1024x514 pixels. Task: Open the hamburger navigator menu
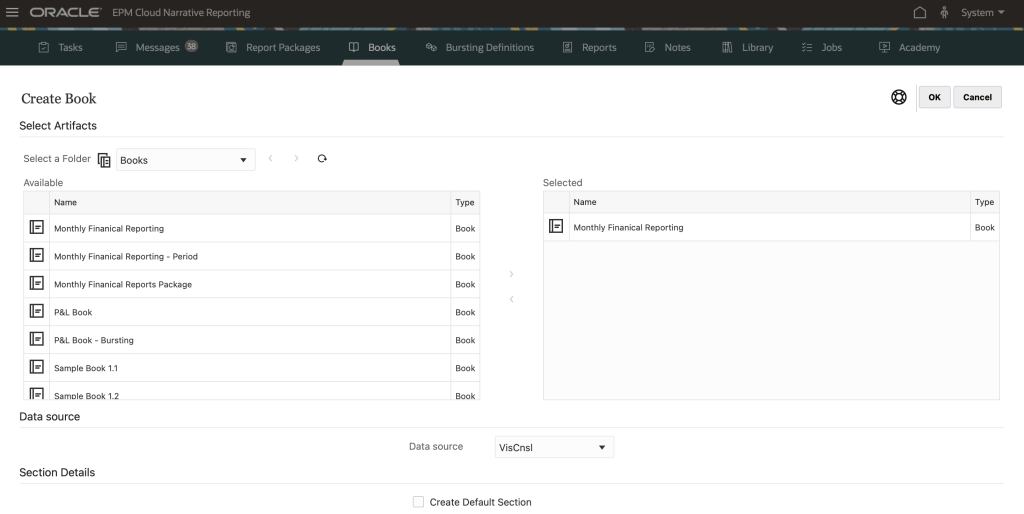click(13, 13)
